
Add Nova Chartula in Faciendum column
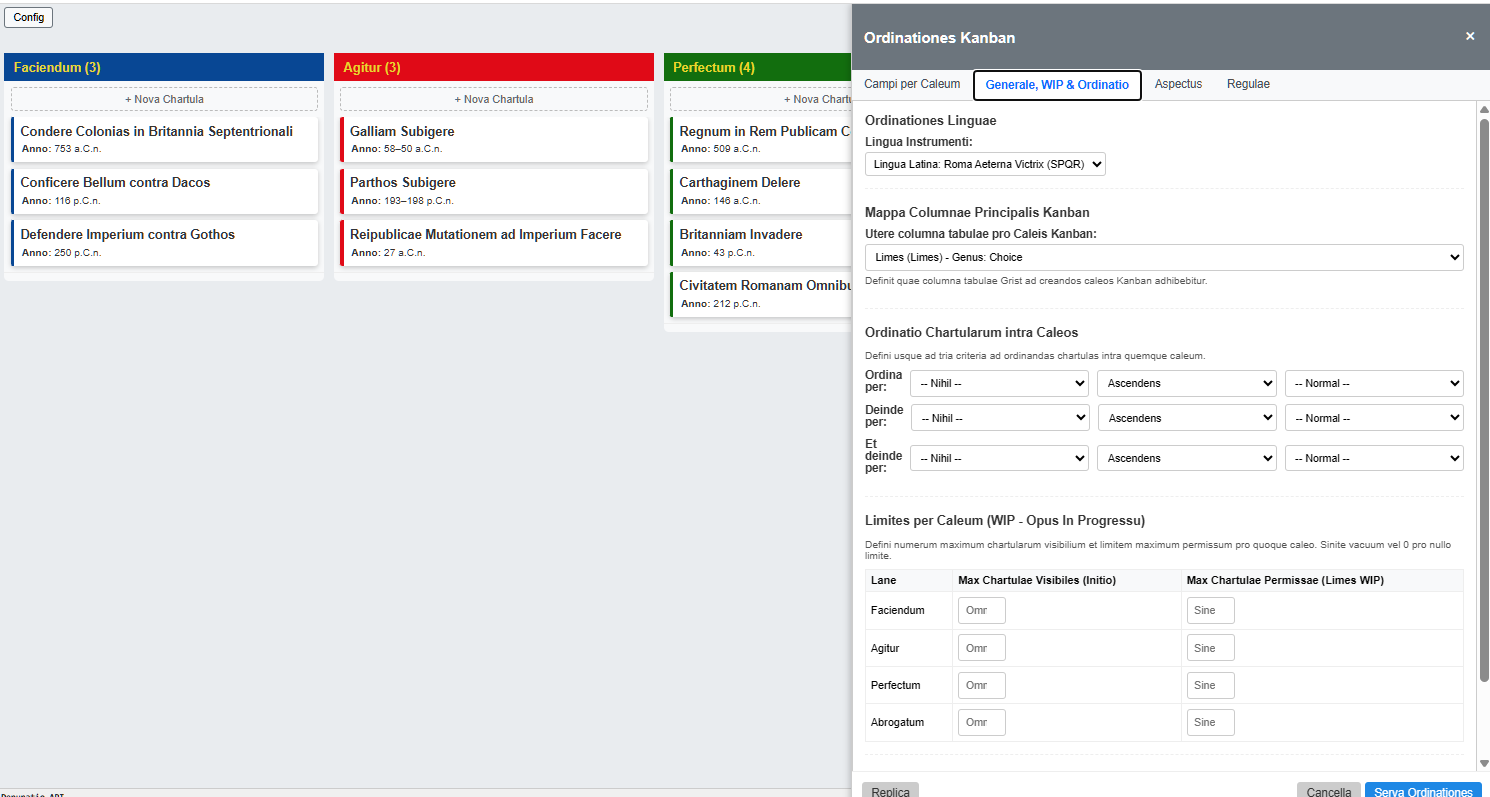point(164,99)
